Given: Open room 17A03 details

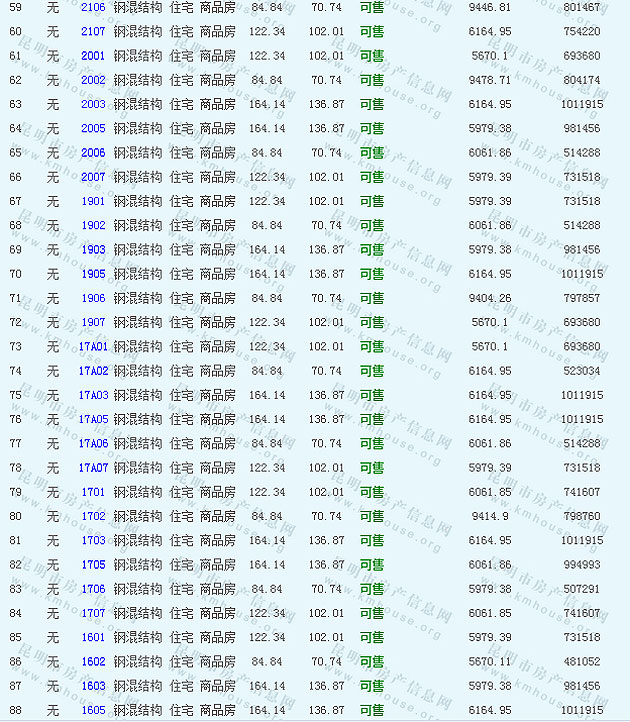Looking at the screenshot, I should tap(93, 395).
